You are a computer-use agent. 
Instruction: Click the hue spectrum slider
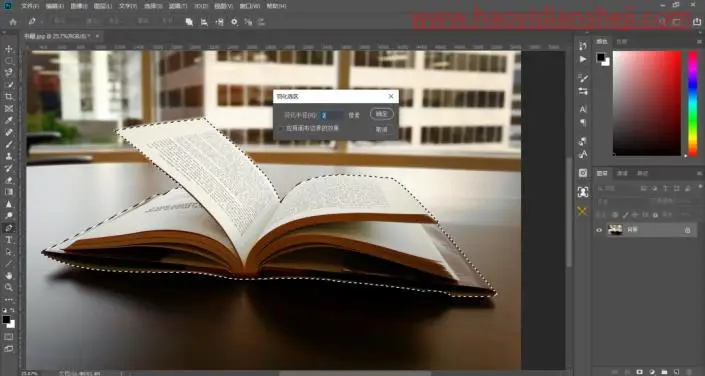coord(693,103)
